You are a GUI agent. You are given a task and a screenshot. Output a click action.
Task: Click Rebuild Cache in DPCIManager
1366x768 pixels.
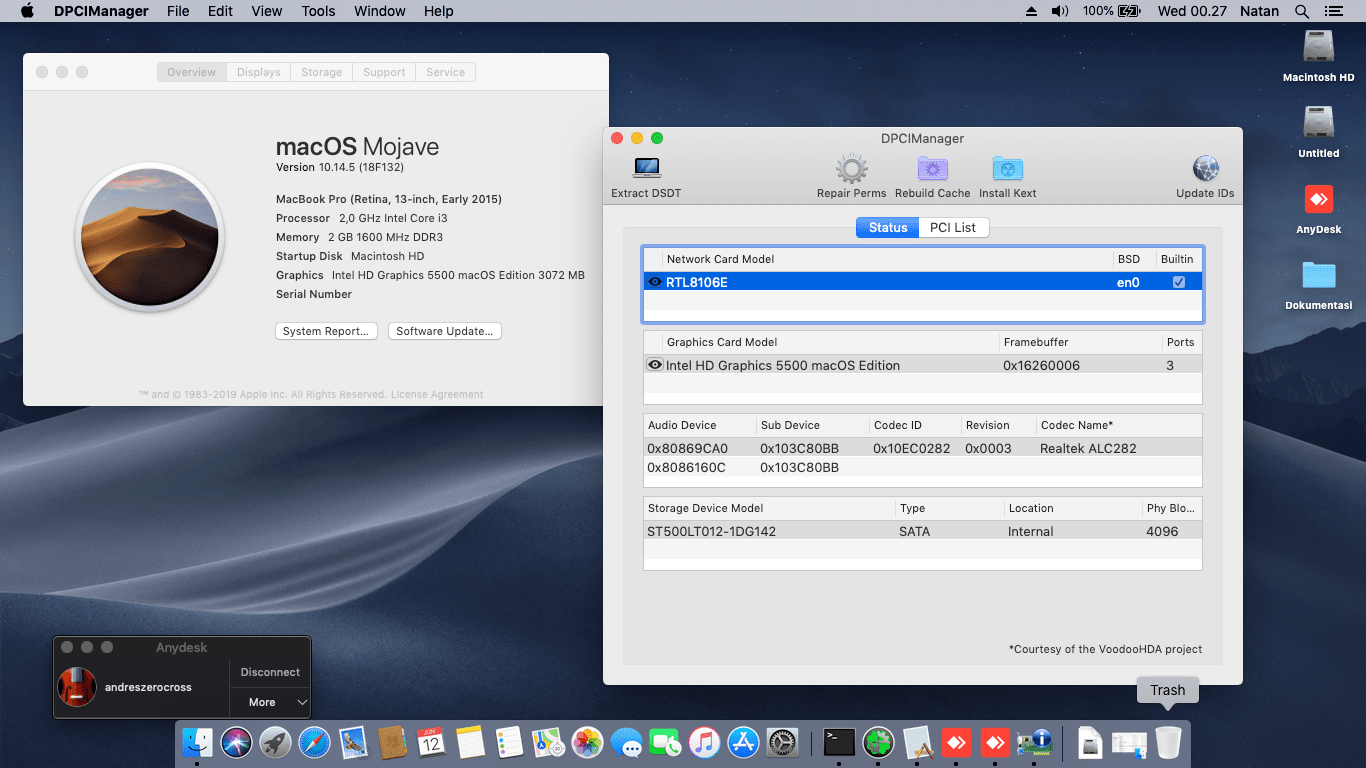932,168
